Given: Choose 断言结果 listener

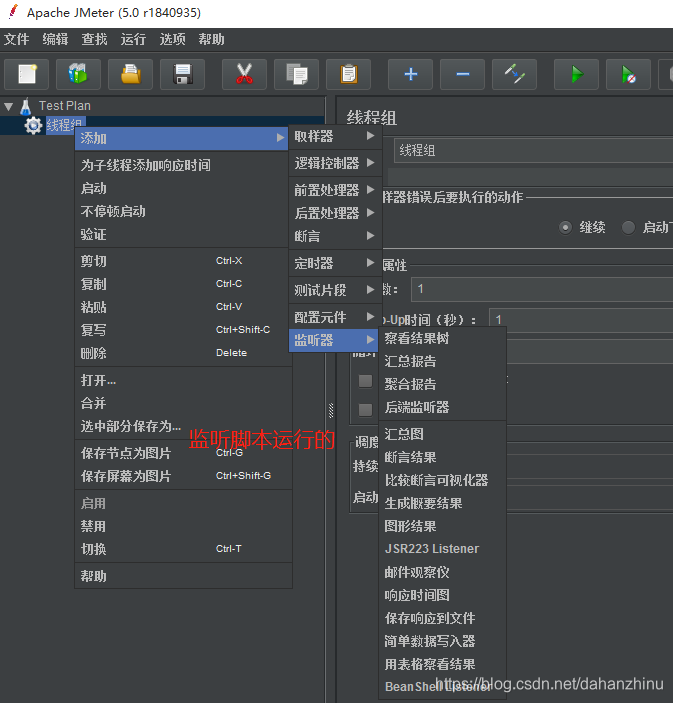Looking at the screenshot, I should point(443,457).
